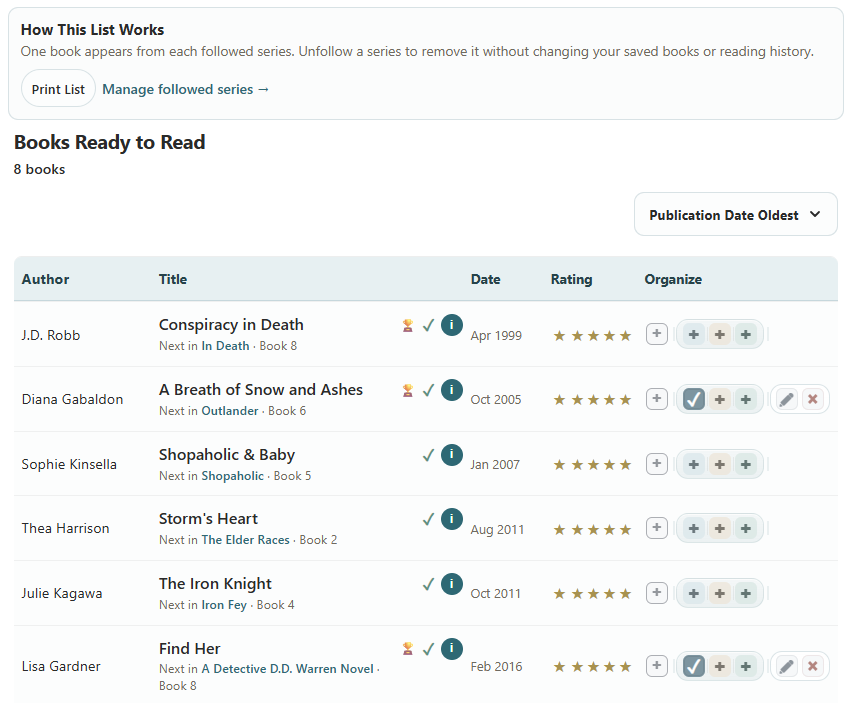Viewport: 844px width, 703px height.
Task: Open Find Her book title
Action: (x=189, y=649)
